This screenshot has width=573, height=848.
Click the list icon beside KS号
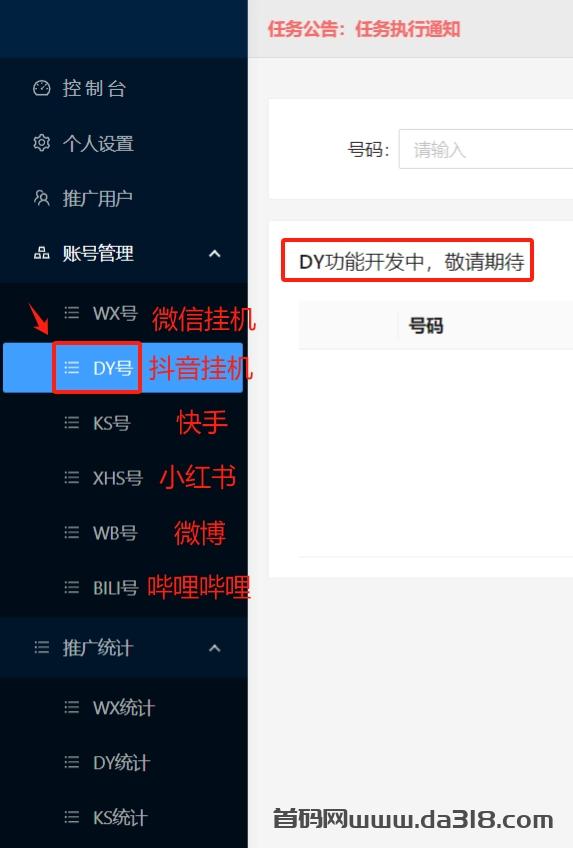click(x=71, y=422)
